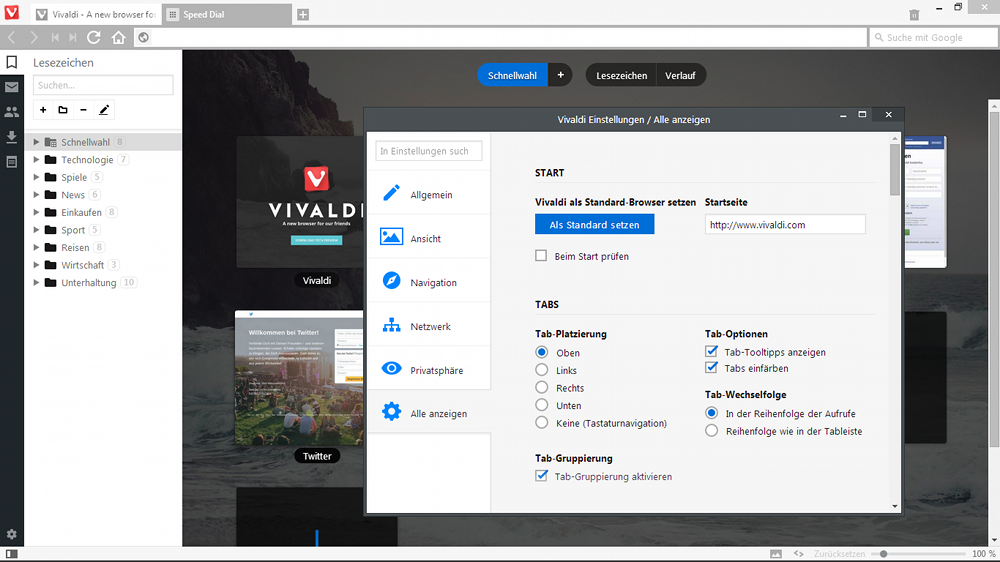
Task: Select the Schnellwahl start page button
Action: (x=512, y=75)
